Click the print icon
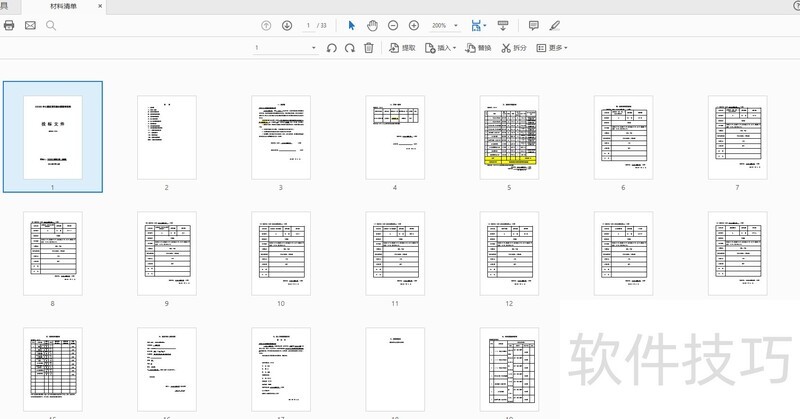800x419 pixels. [x=9, y=25]
